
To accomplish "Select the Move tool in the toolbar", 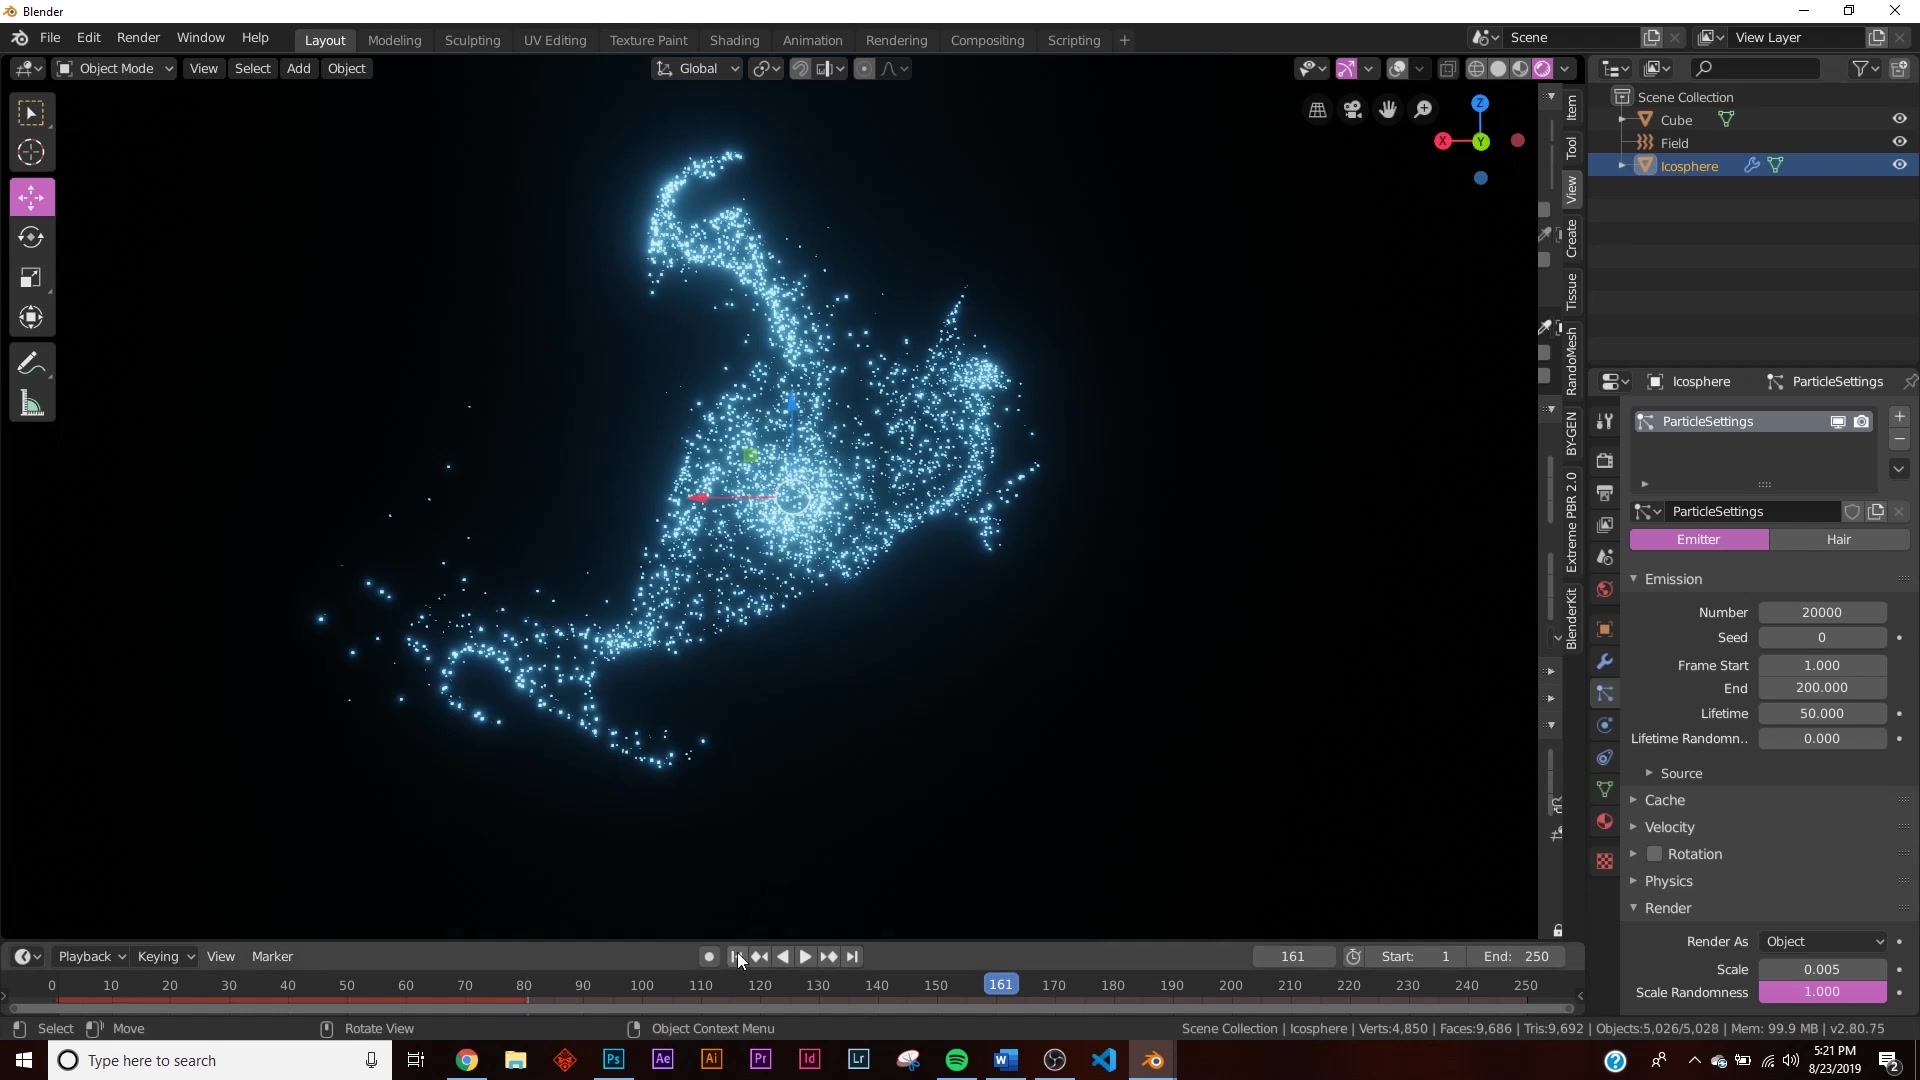I will point(31,197).
